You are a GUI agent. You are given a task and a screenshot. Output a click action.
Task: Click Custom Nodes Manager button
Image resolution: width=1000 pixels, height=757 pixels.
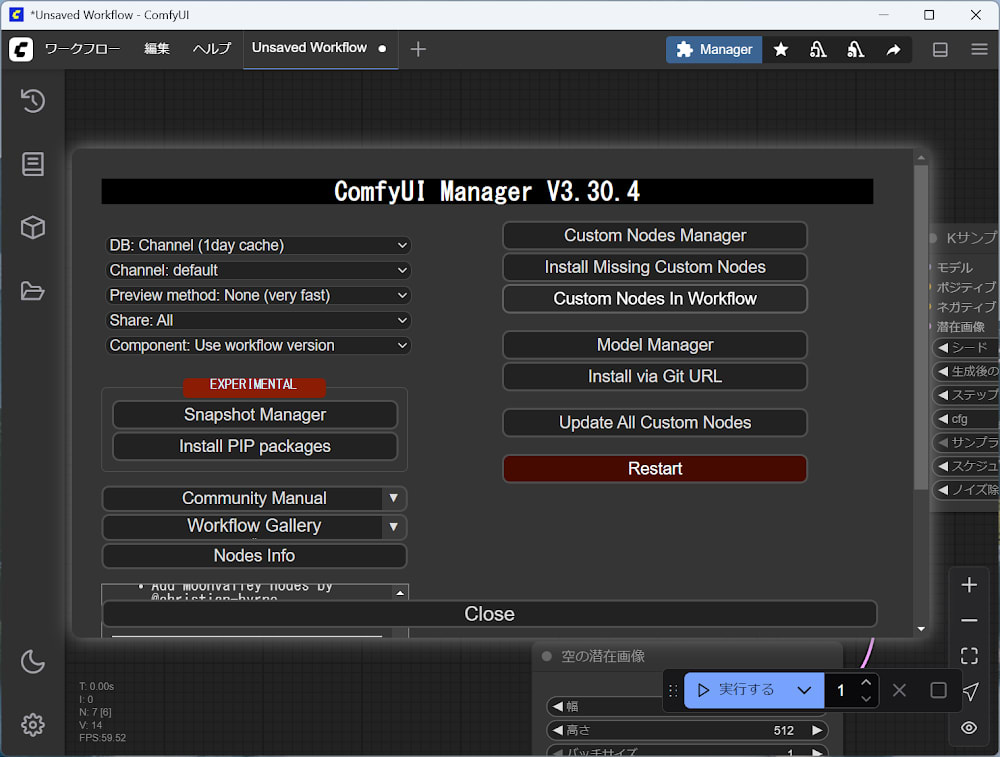(655, 235)
